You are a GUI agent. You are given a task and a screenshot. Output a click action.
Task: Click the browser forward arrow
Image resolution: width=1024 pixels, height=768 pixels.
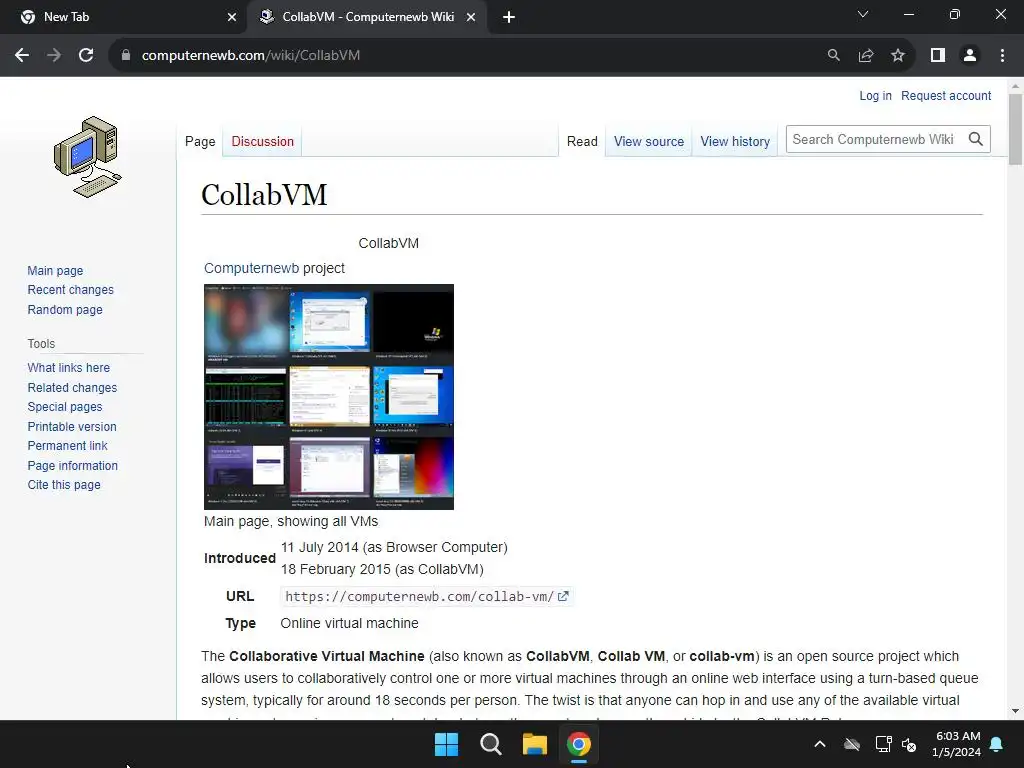tap(54, 56)
